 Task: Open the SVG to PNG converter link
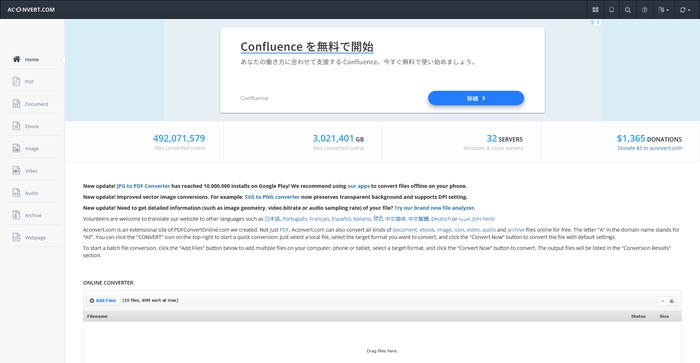coord(272,197)
